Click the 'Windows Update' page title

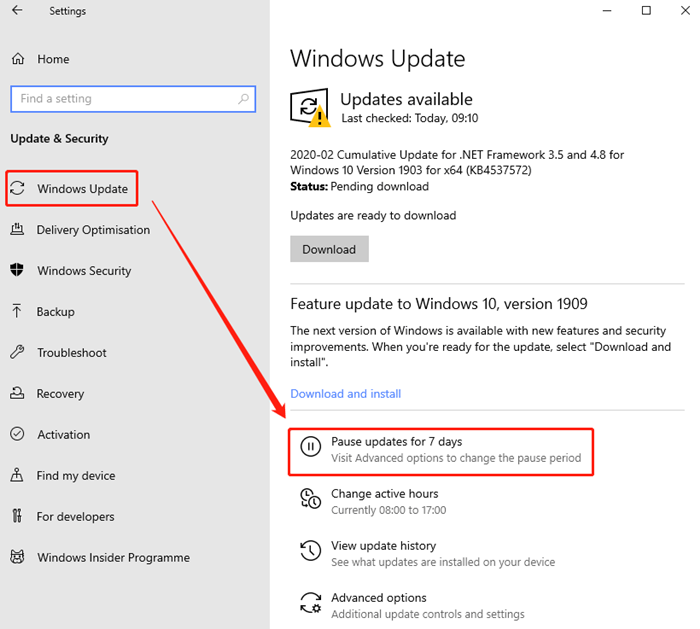click(x=378, y=58)
